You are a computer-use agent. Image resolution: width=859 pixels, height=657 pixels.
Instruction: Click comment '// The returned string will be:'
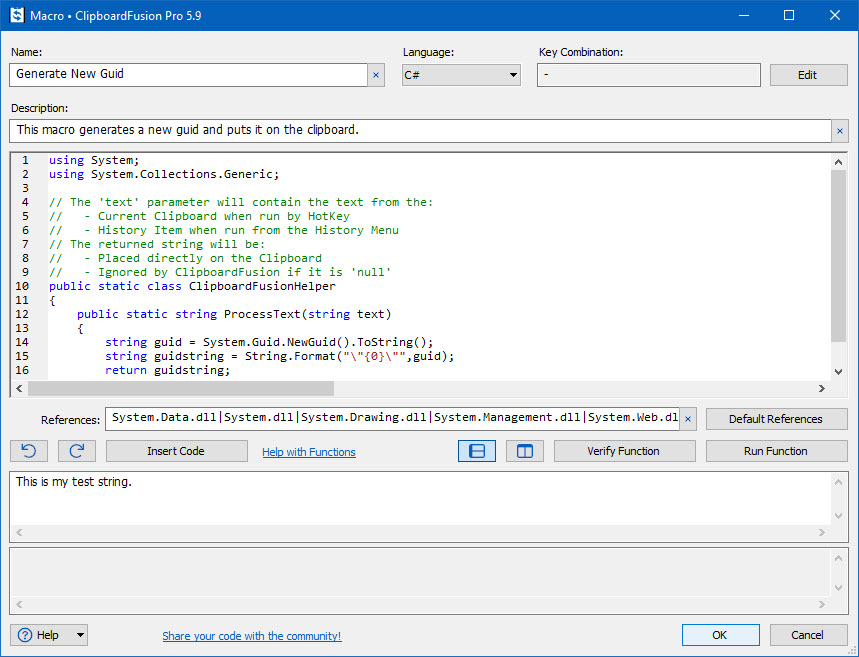click(x=157, y=244)
